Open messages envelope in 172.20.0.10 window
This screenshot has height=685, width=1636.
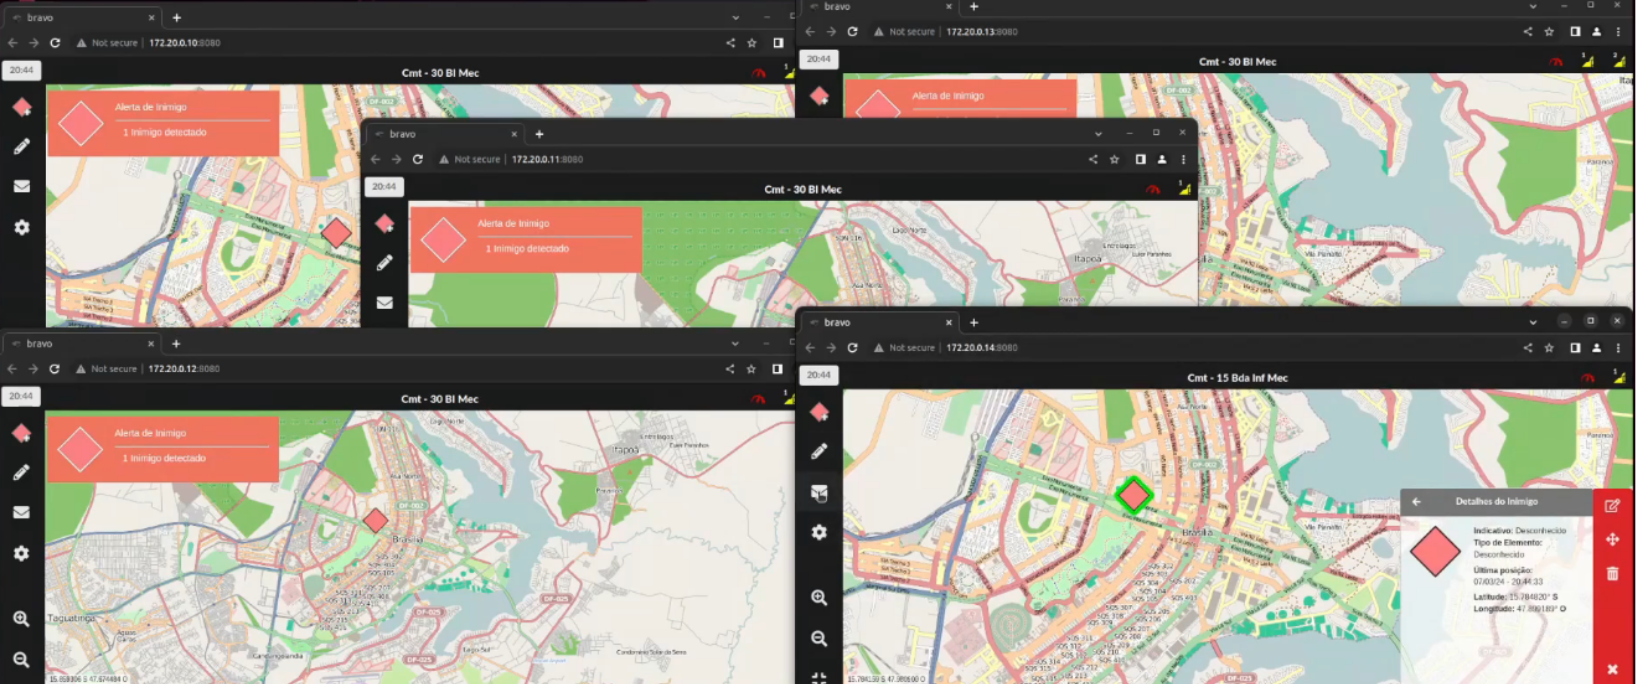tap(21, 186)
